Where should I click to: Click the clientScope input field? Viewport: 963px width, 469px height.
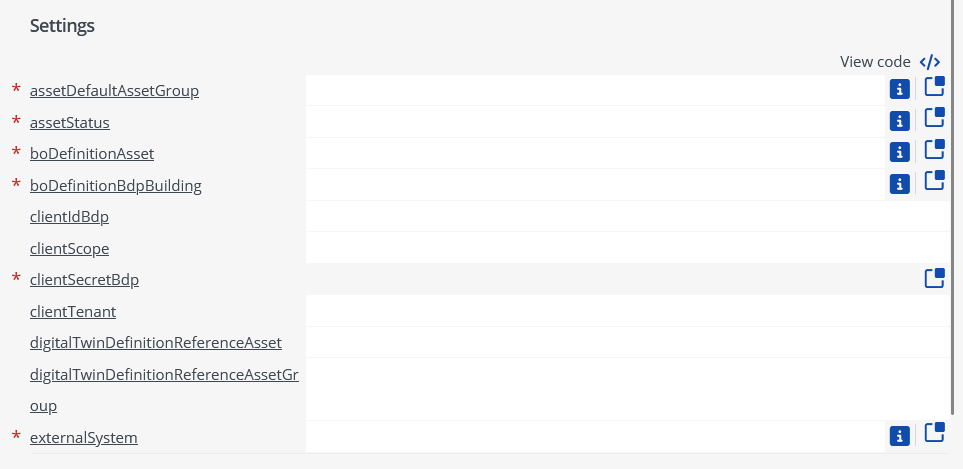[628, 247]
